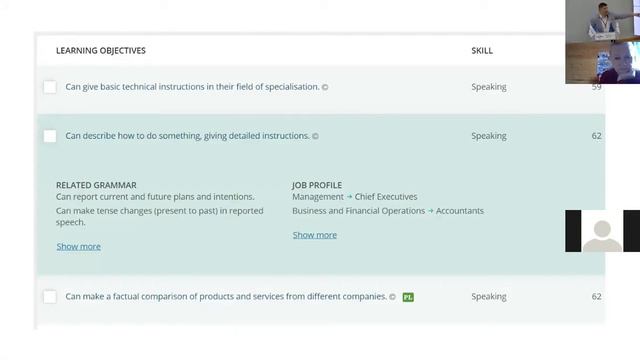Tick the 'describe how to do something' checkbox

(50, 136)
